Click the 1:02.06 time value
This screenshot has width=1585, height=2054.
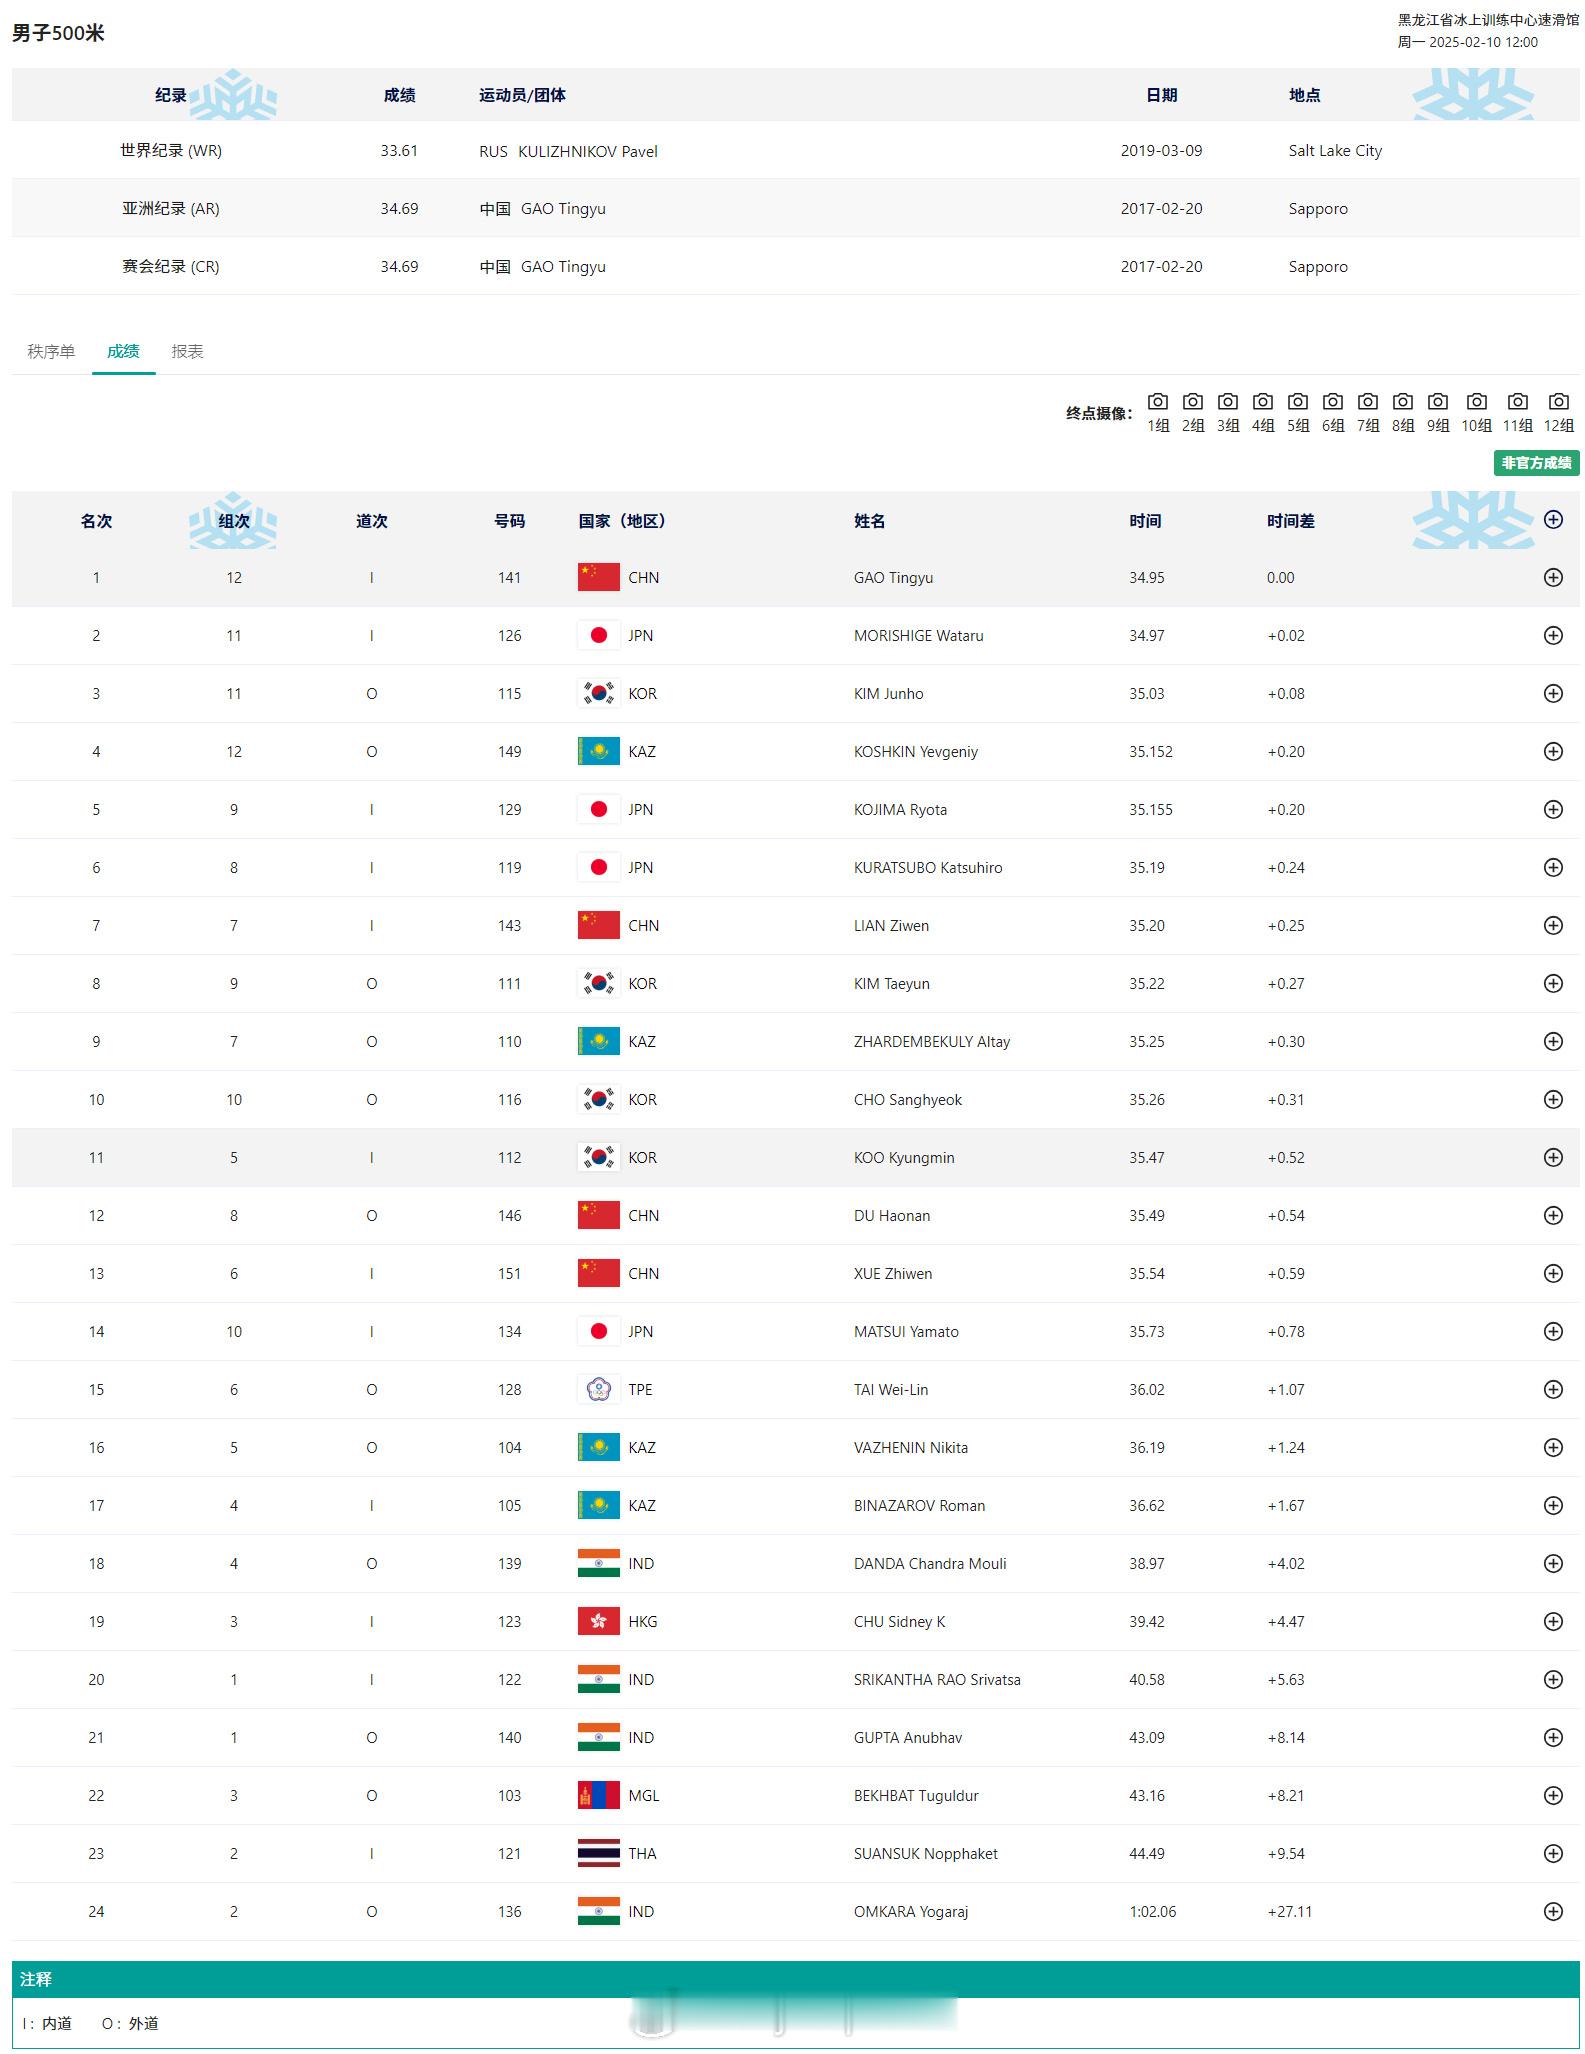(x=1152, y=1911)
